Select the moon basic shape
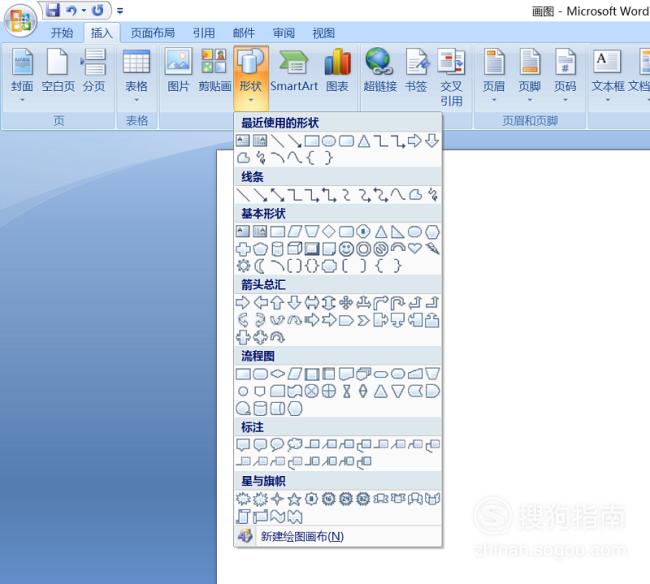The width and height of the screenshot is (650, 584). pyautogui.click(x=260, y=266)
